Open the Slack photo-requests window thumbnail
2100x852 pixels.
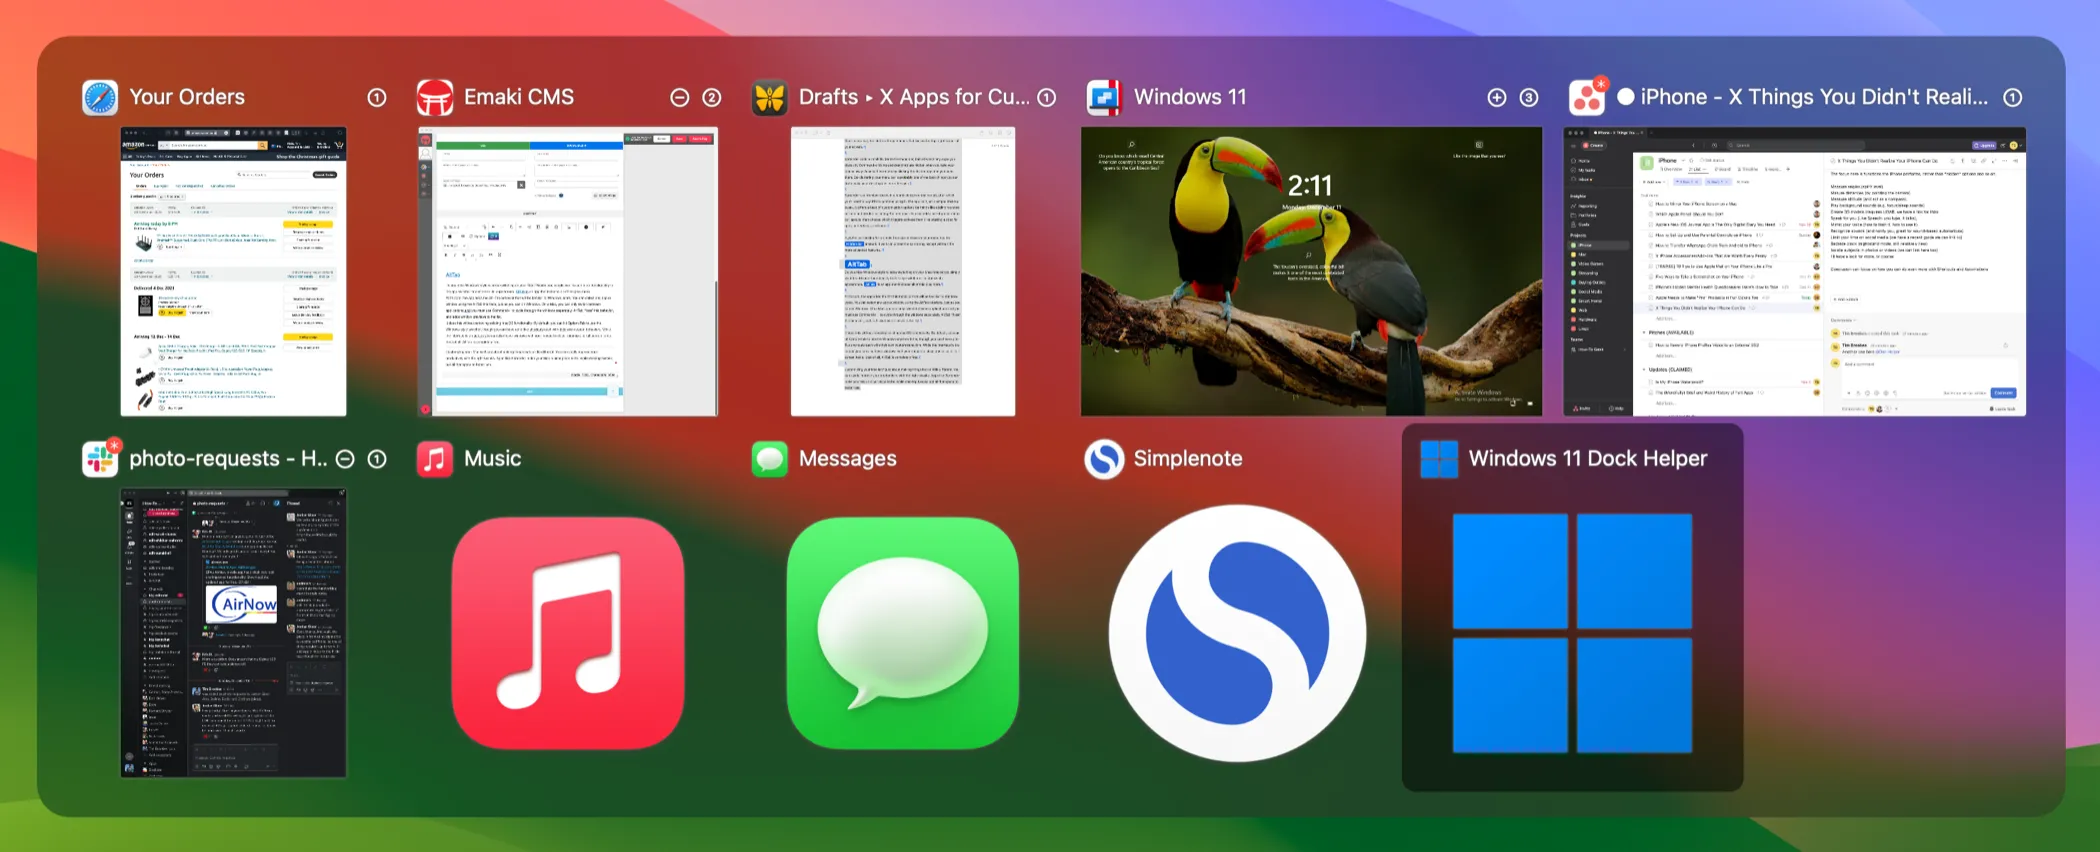click(x=234, y=632)
